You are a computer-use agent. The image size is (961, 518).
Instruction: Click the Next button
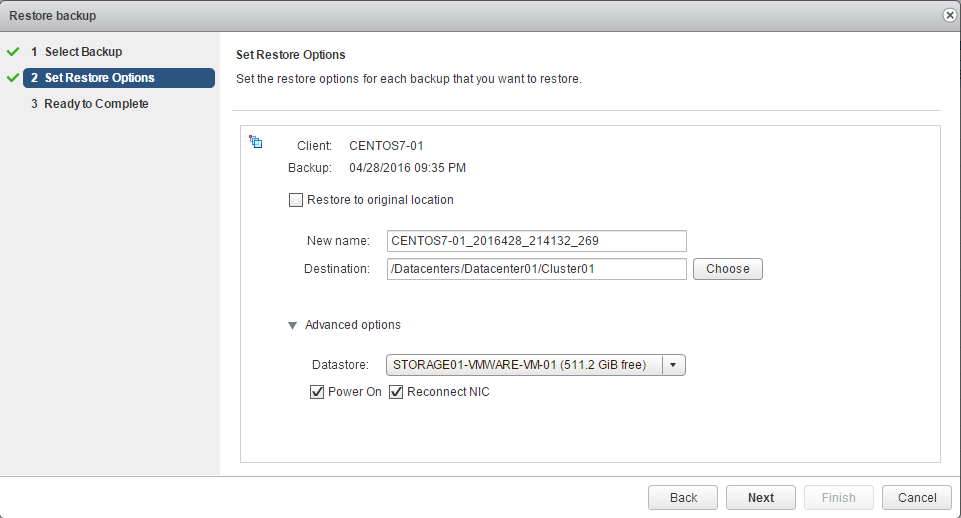click(760, 498)
